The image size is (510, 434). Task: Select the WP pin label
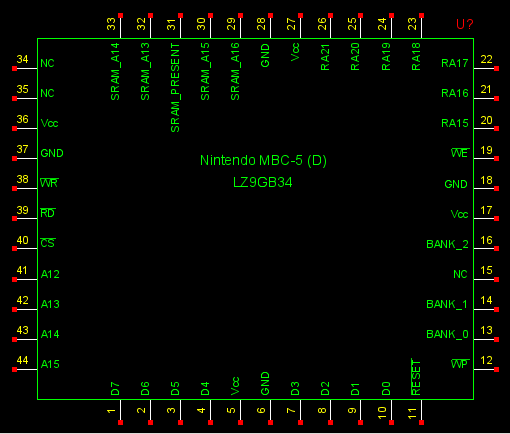pos(460,364)
